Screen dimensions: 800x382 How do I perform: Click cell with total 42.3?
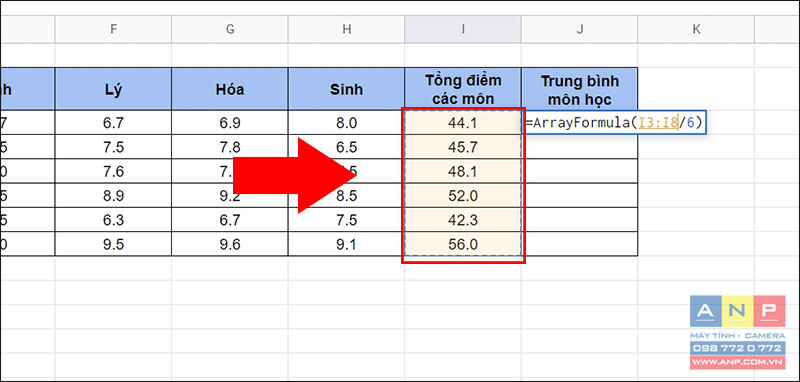pyautogui.click(x=463, y=220)
